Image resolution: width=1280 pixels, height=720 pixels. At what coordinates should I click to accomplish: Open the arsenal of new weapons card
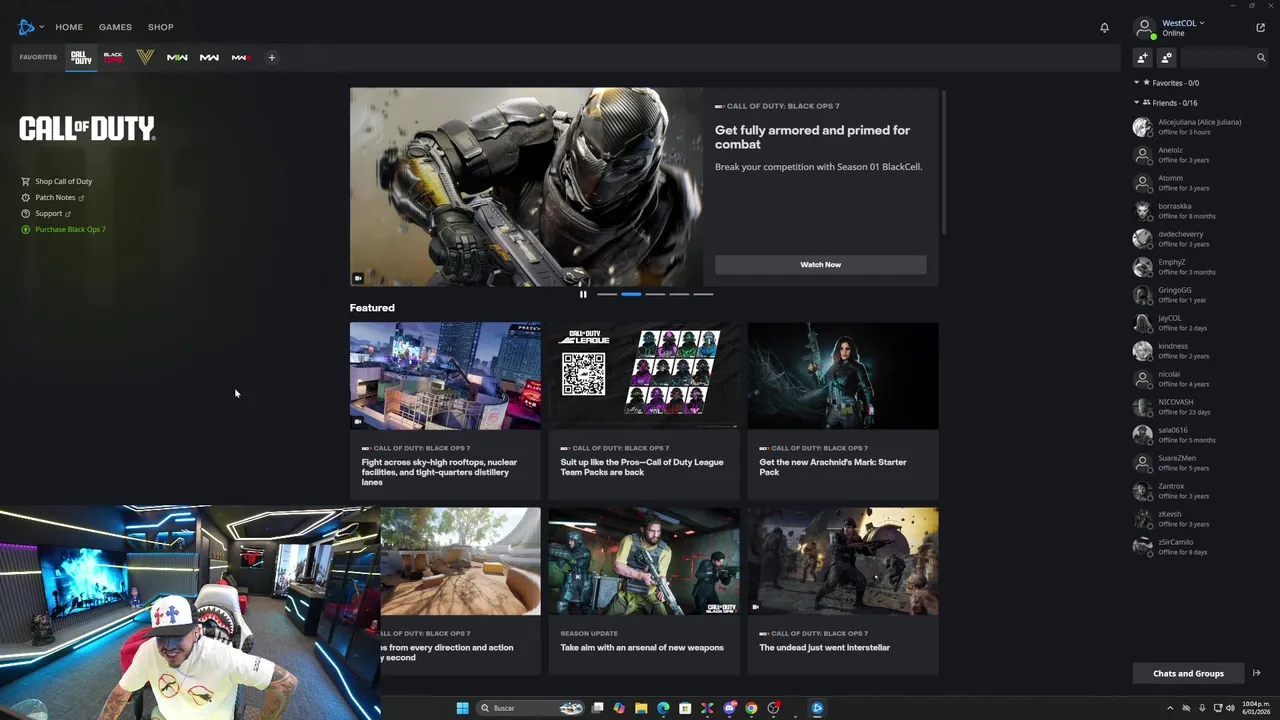(643, 590)
